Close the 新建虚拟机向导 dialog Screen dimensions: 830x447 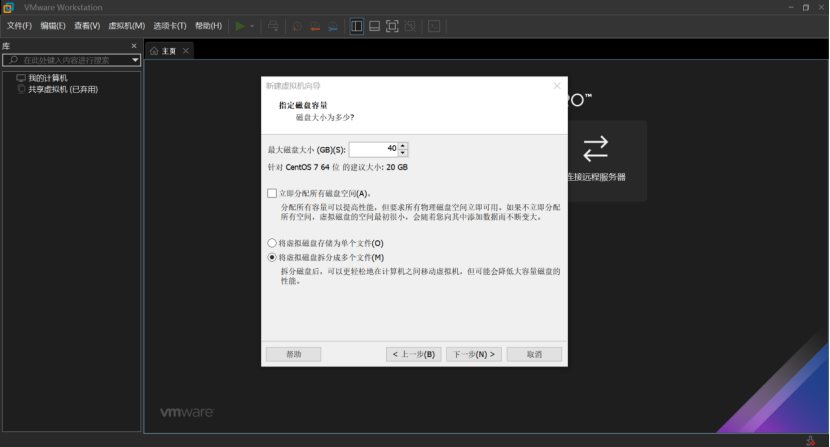pyautogui.click(x=557, y=86)
